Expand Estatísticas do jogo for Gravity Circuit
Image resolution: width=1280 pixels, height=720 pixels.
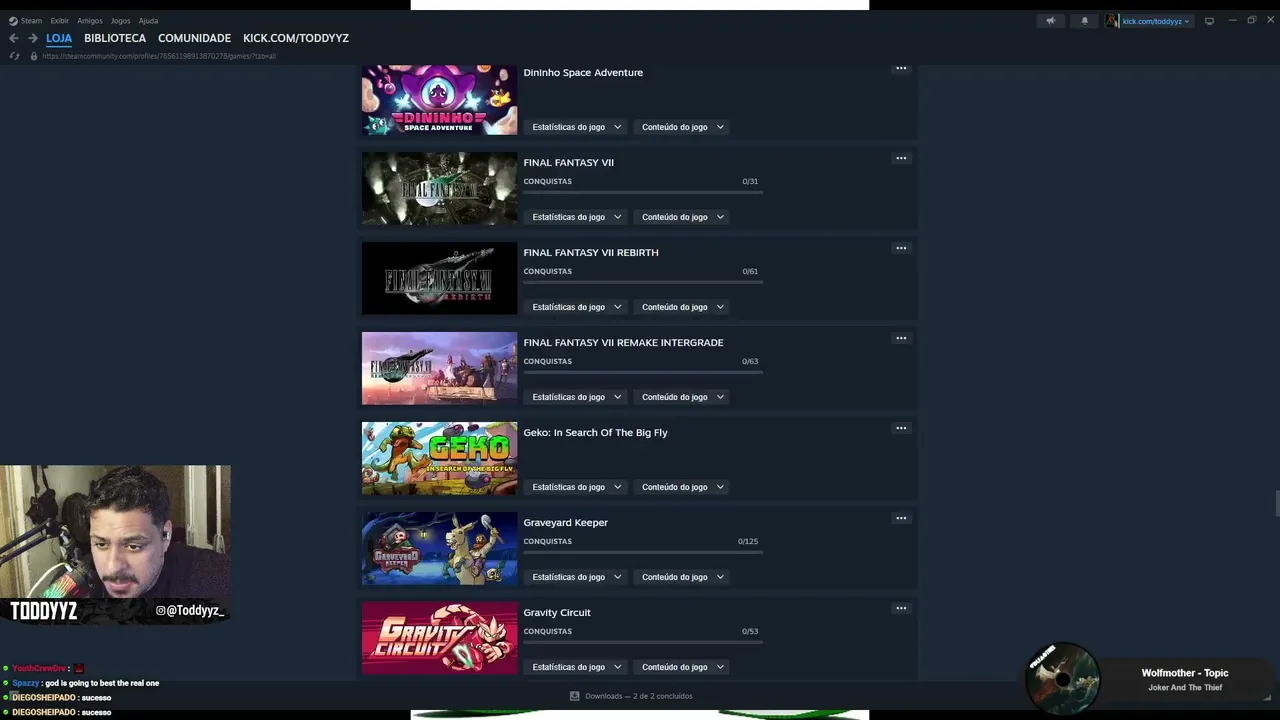pos(577,667)
